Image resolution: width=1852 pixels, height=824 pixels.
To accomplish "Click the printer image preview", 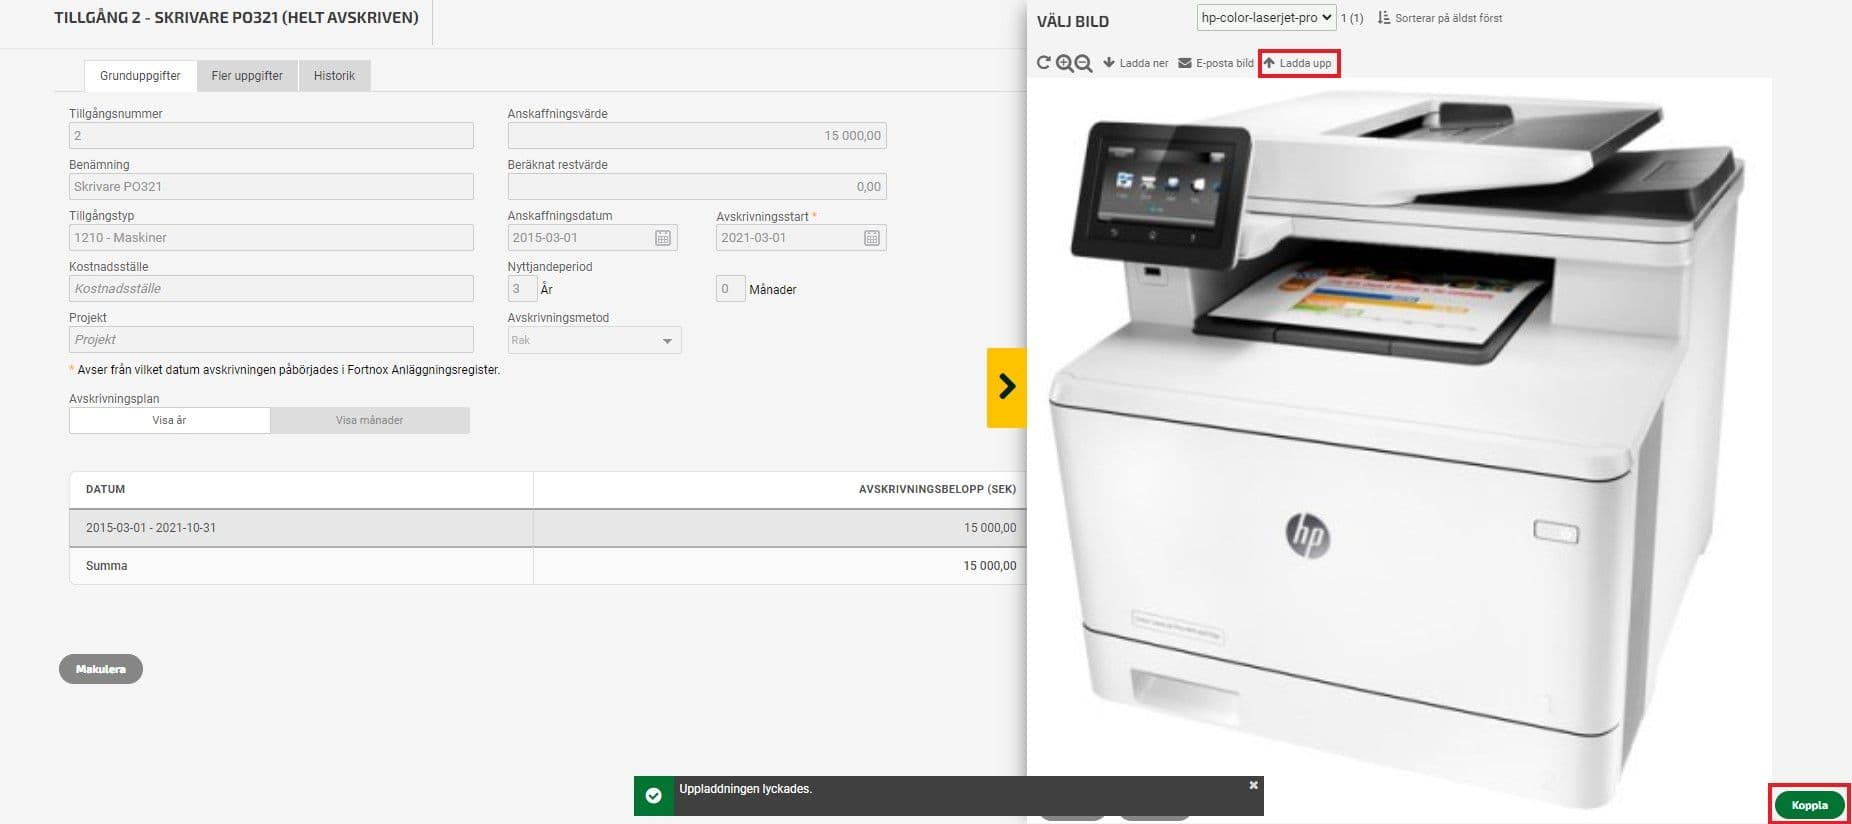I will [x=1400, y=445].
